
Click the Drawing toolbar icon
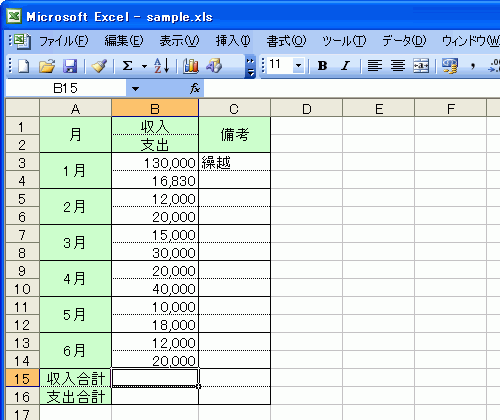pos(214,66)
